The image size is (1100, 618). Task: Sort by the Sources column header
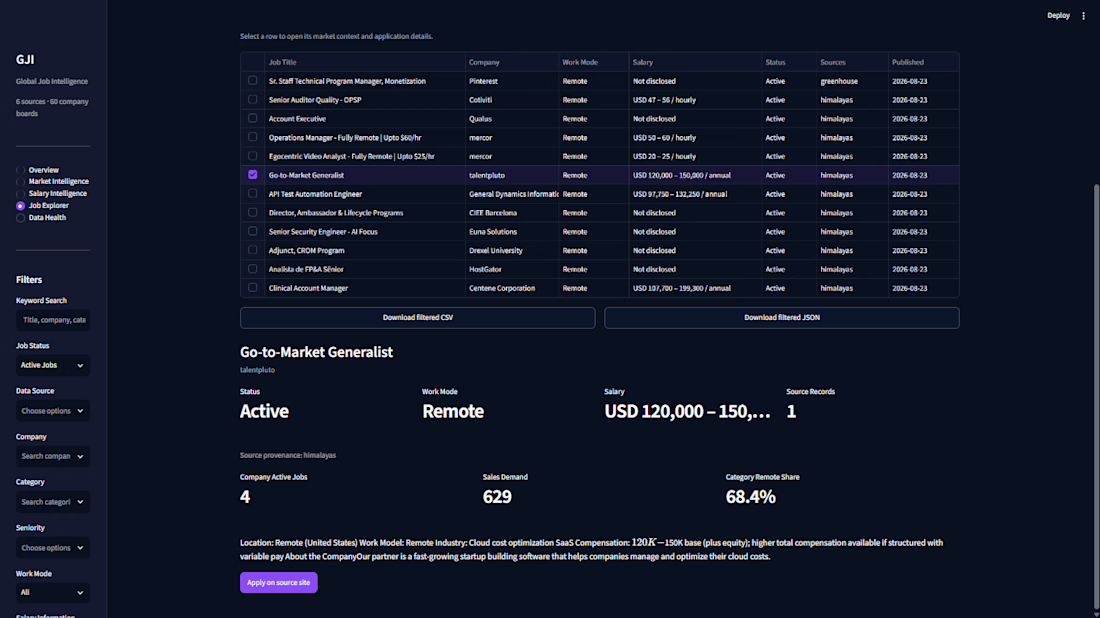coord(852,62)
